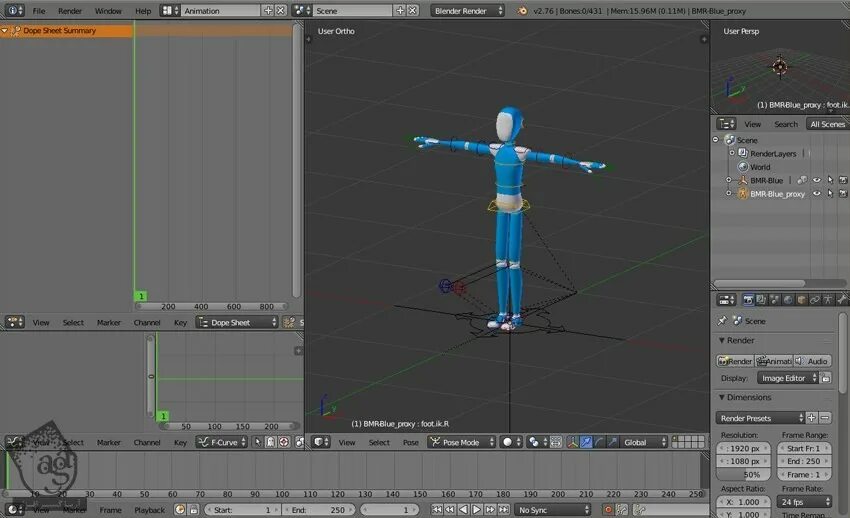Open the Global orientation dropdown
The image size is (850, 518).
tap(644, 442)
